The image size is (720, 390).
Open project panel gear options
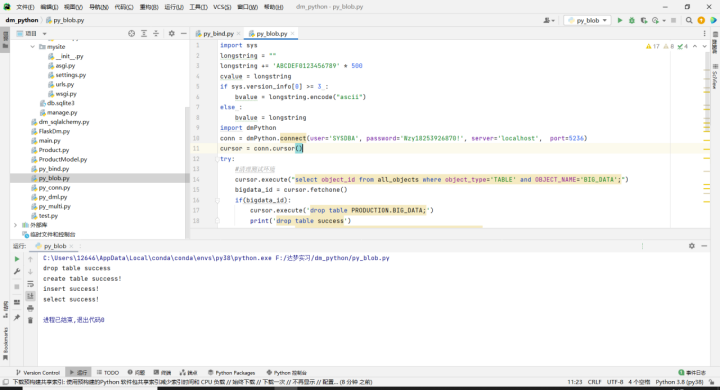tap(172, 34)
